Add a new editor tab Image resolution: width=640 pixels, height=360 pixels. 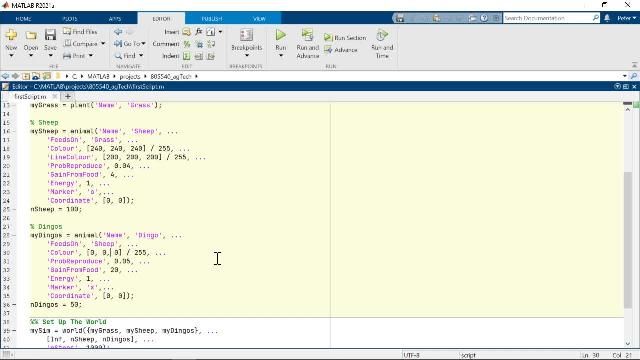click(x=68, y=97)
